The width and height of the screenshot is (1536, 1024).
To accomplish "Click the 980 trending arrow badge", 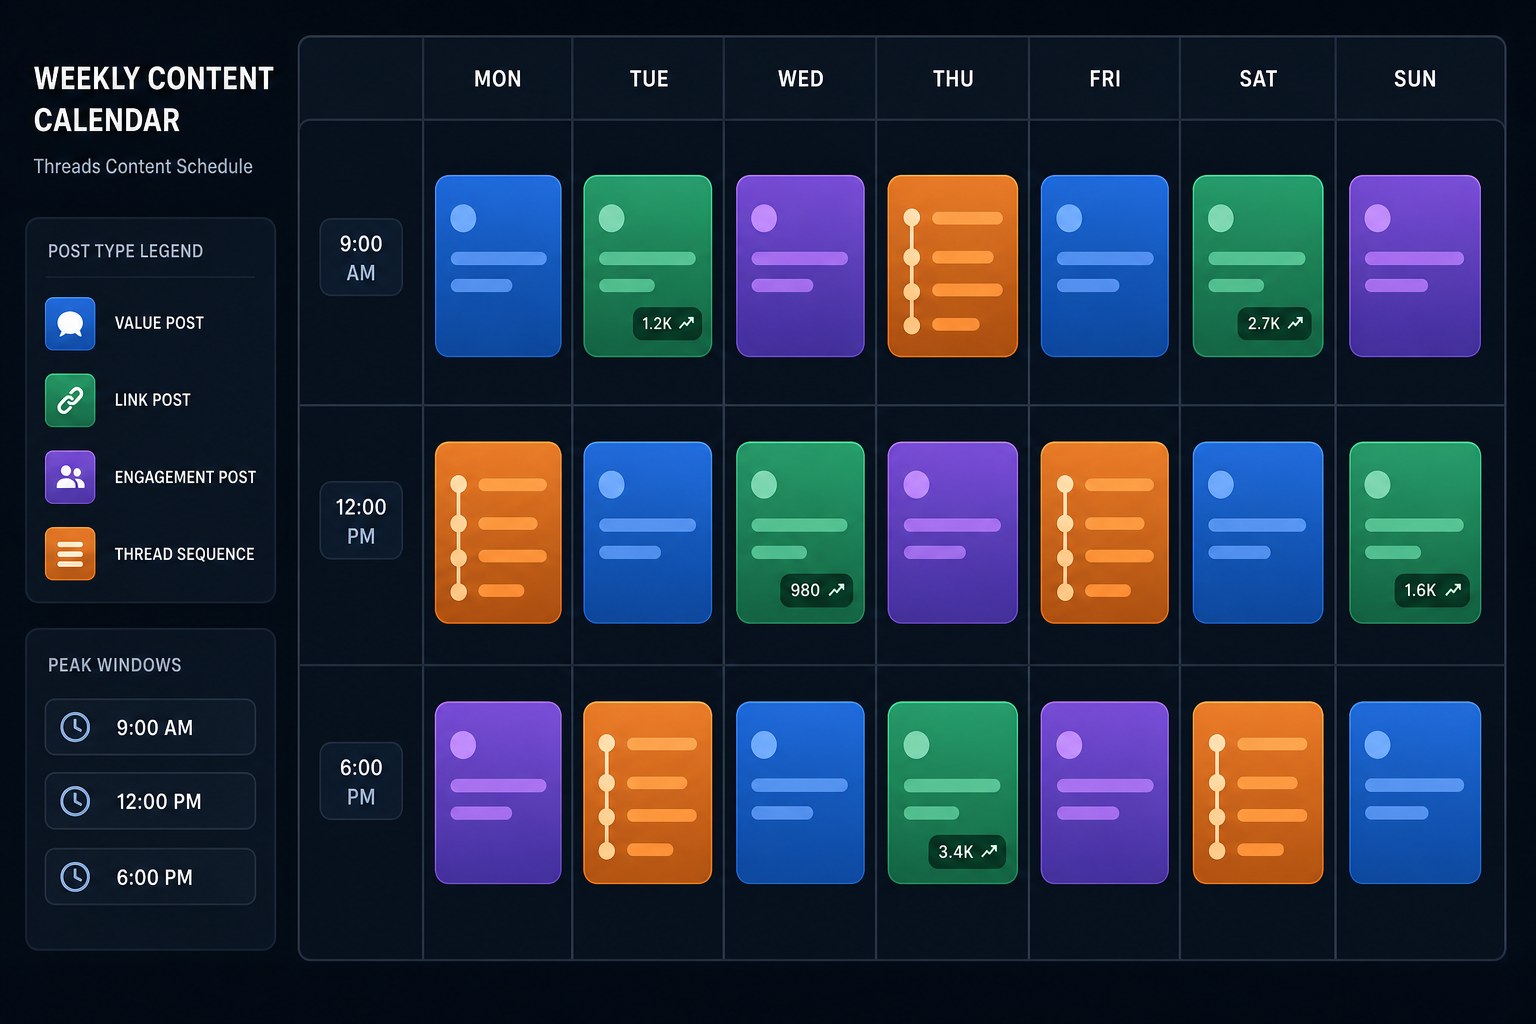I will click(816, 590).
